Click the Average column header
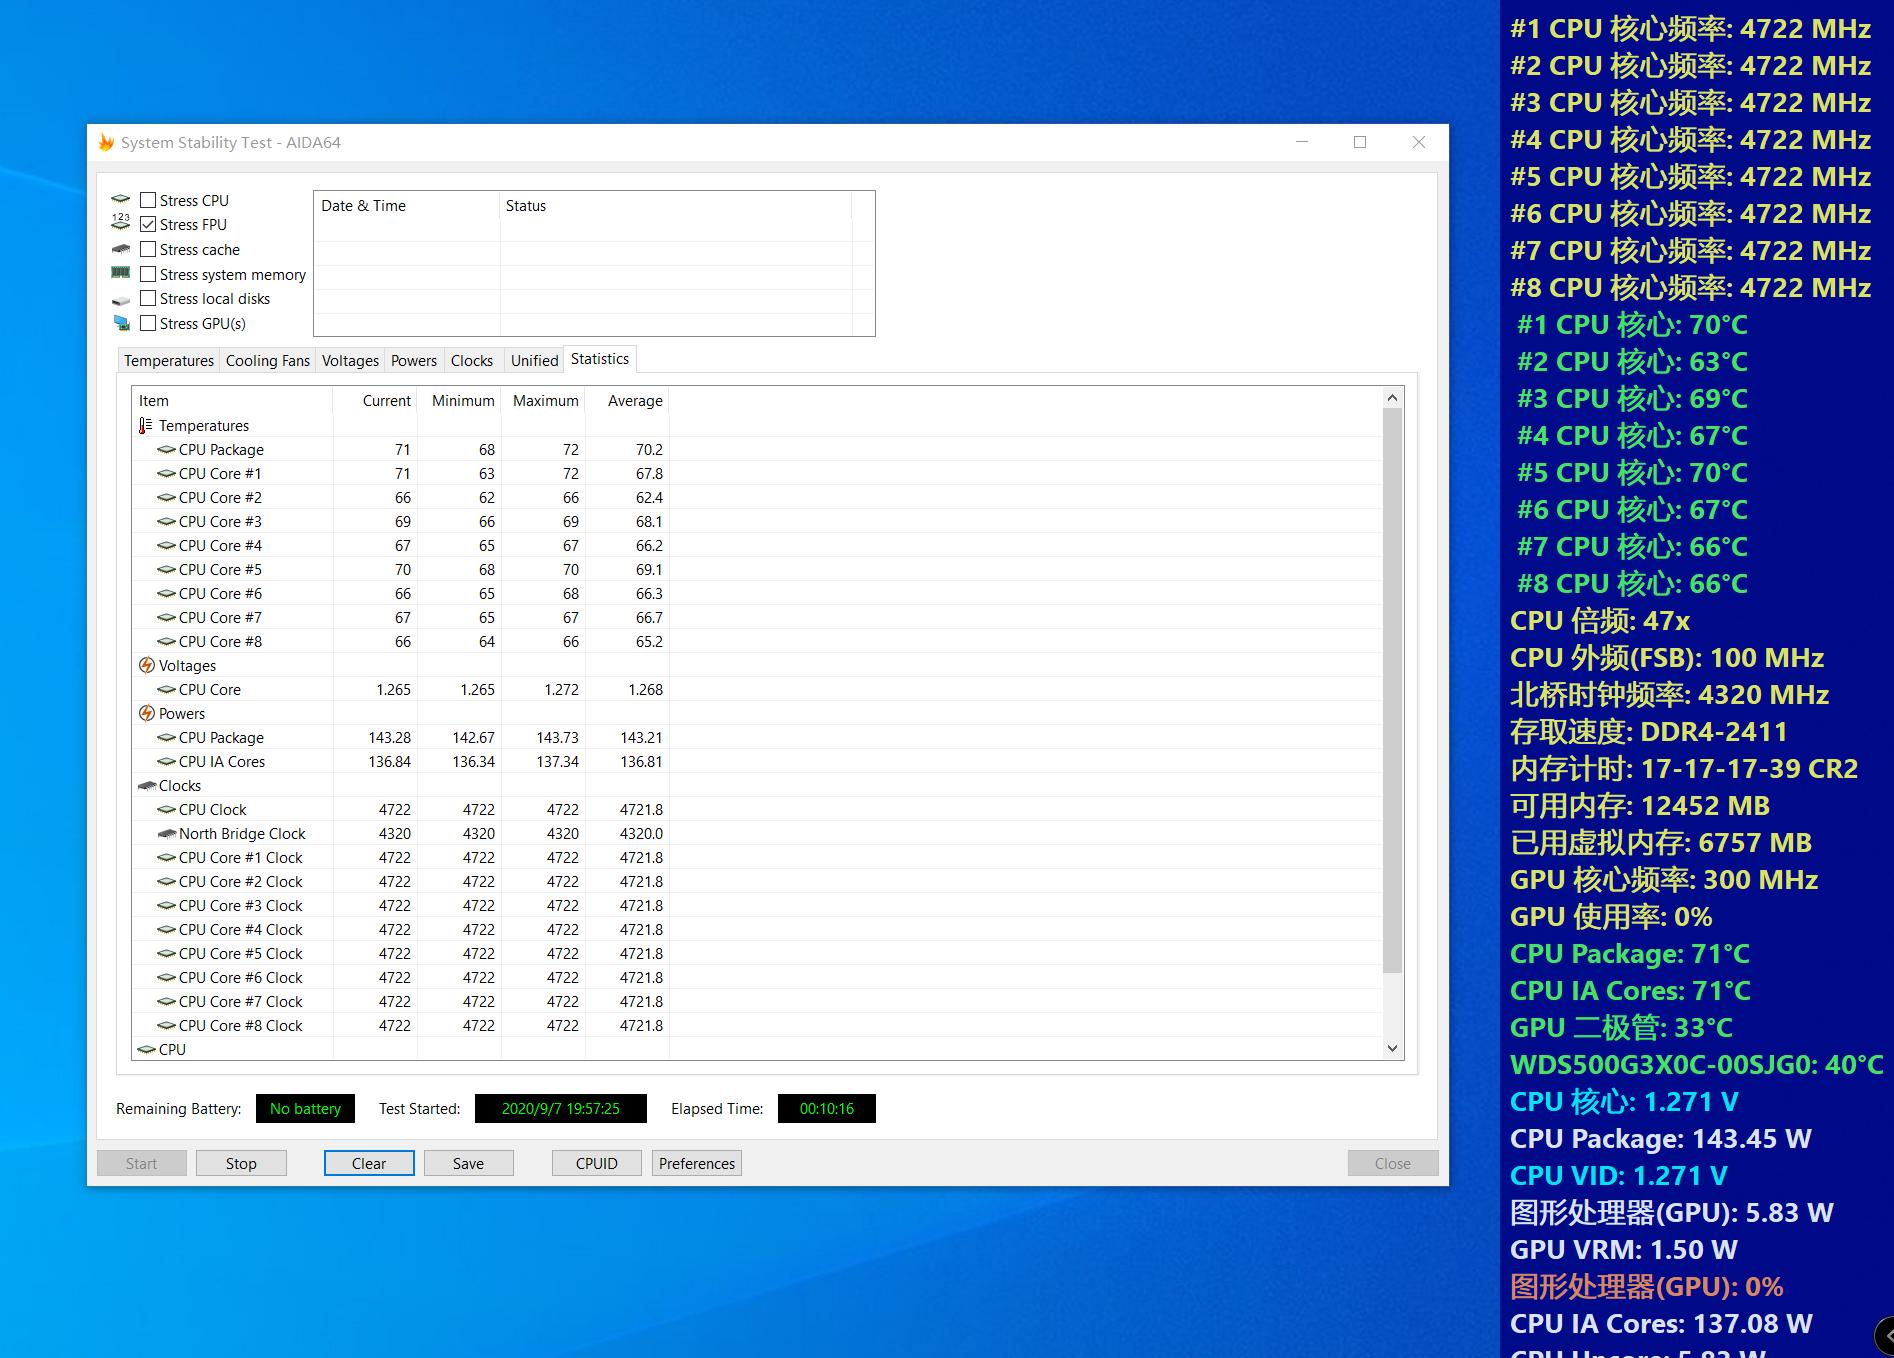The width and height of the screenshot is (1894, 1358). [x=634, y=401]
